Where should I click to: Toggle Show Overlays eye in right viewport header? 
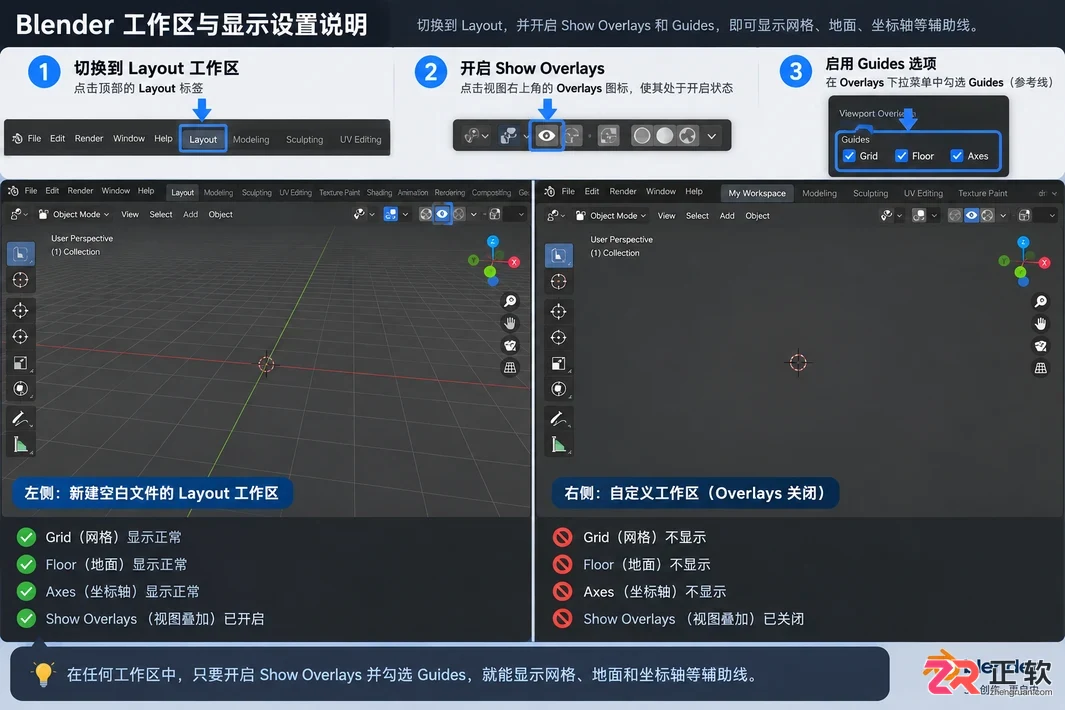click(971, 215)
